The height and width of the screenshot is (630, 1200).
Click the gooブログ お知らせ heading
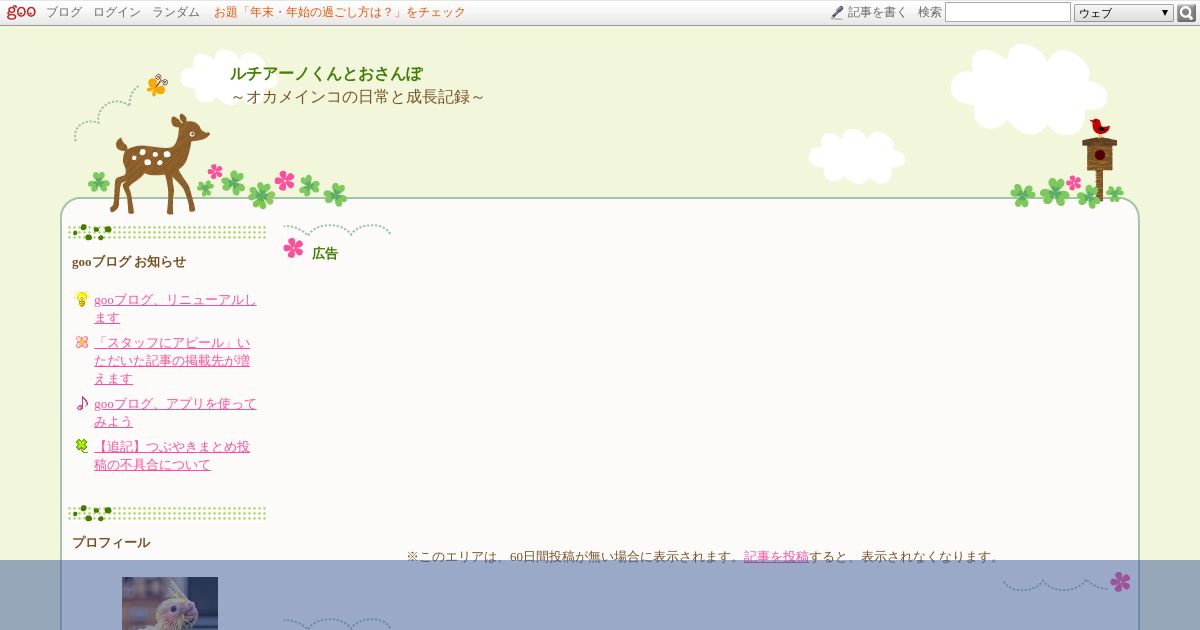[x=129, y=262]
